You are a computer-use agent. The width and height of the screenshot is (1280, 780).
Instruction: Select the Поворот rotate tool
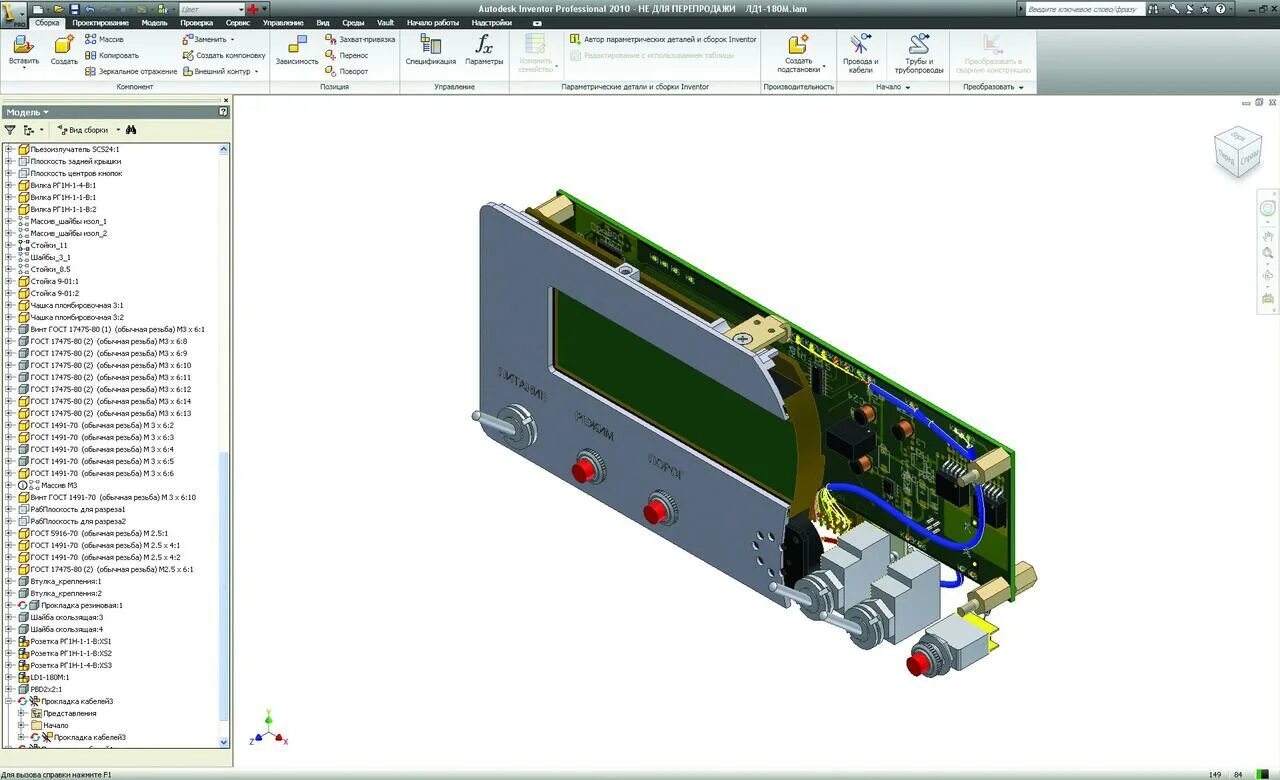346,71
